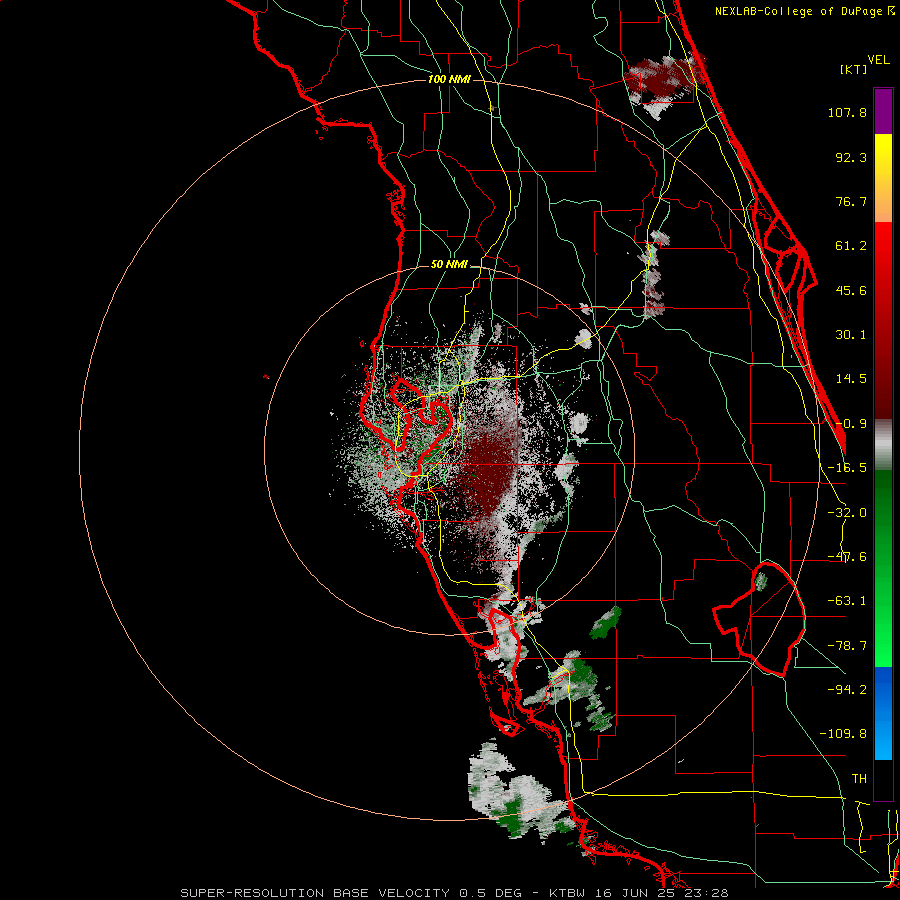Pick the green band of the velocity scale

tap(883, 568)
